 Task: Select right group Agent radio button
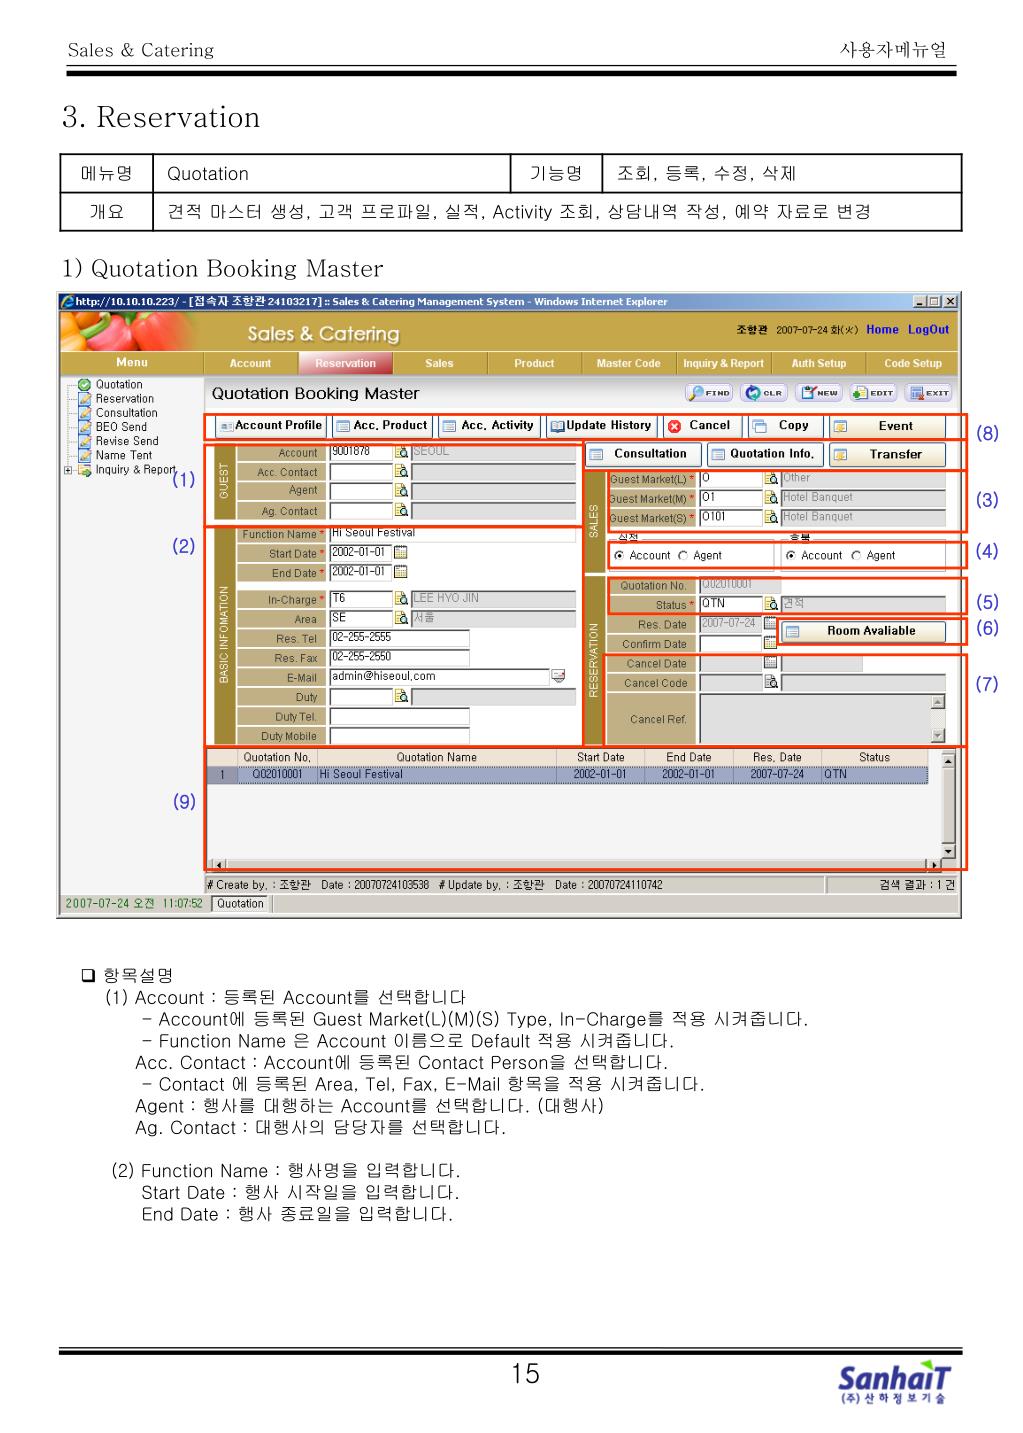[x=856, y=555]
